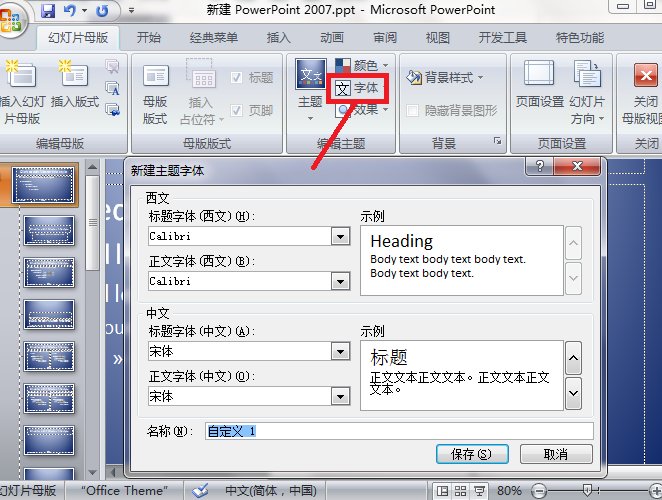Open the 颜色 (Colors) theme dropdown
Image resolution: width=662 pixels, height=500 pixels.
362,65
